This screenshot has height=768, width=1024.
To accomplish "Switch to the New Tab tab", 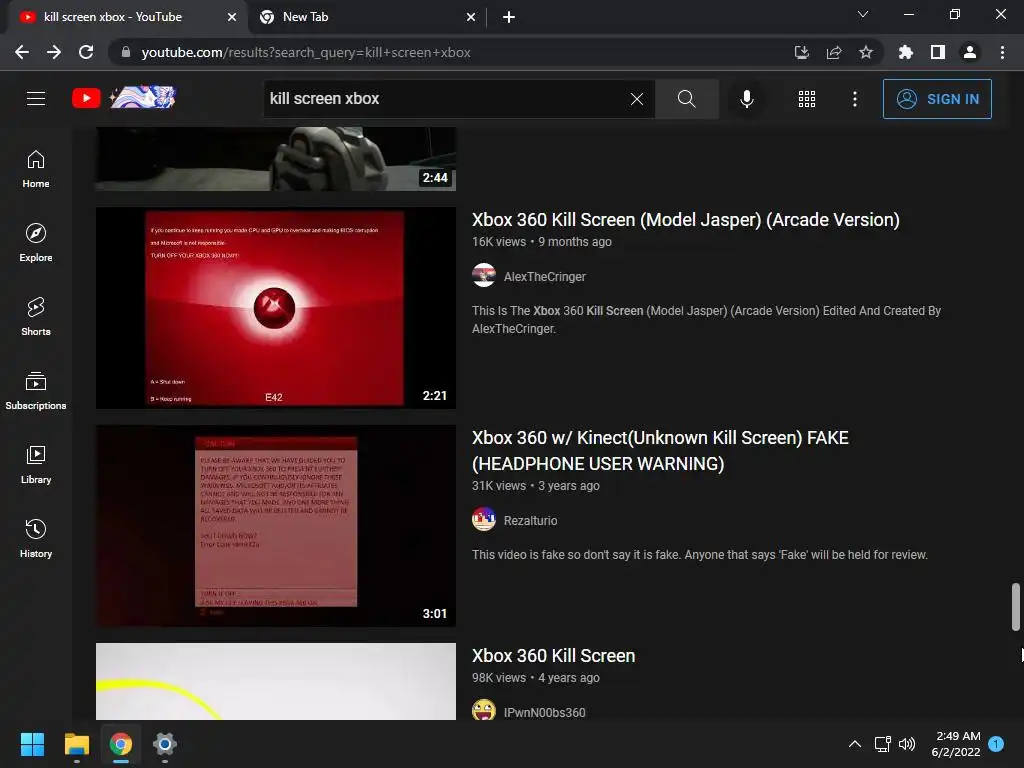I will (367, 17).
